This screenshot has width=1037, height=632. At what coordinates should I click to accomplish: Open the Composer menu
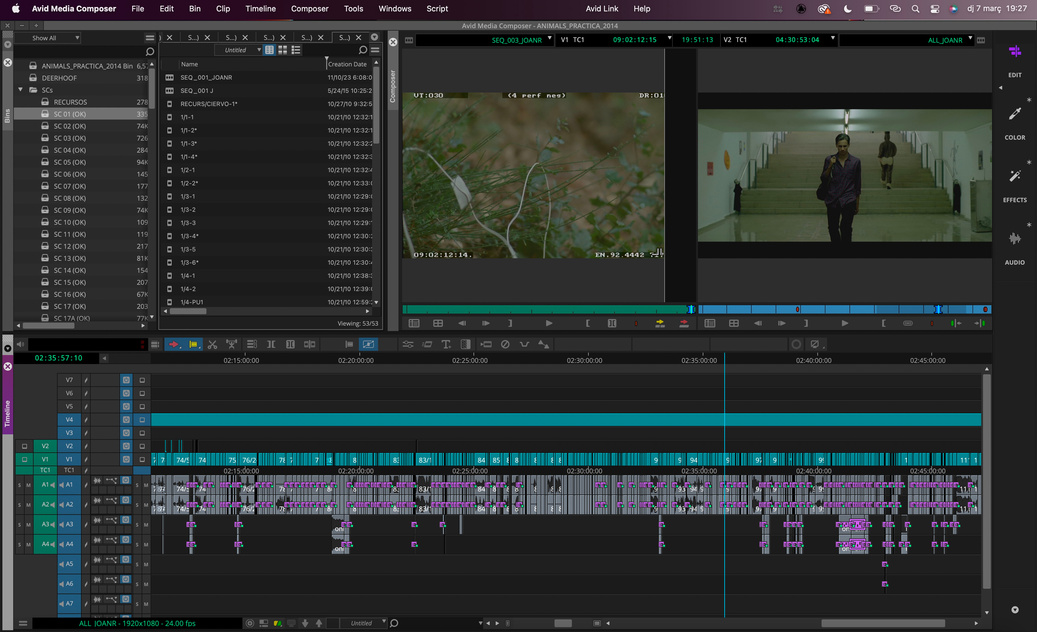point(310,9)
